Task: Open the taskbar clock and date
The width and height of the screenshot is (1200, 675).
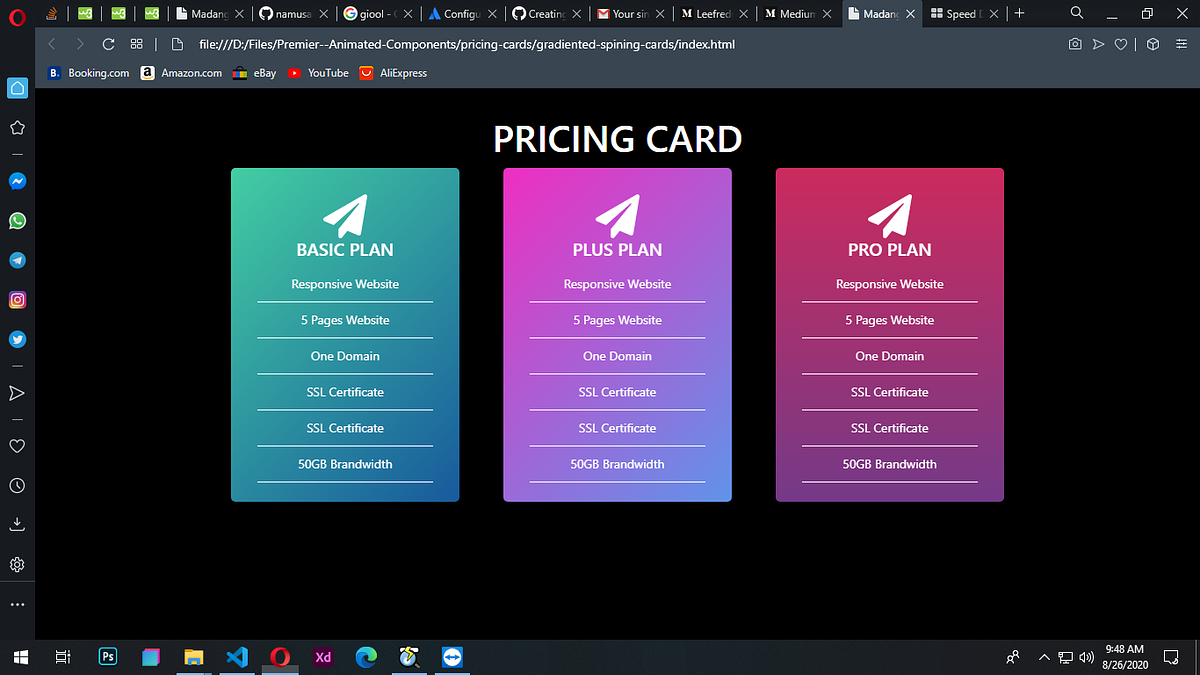Action: pyautogui.click(x=1124, y=657)
